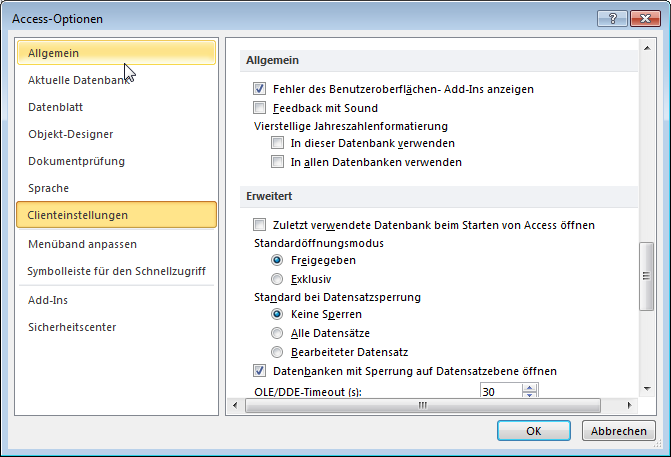Choose Bearbeiteter Datensatz radio option
The height and width of the screenshot is (457, 671).
pyautogui.click(x=278, y=352)
